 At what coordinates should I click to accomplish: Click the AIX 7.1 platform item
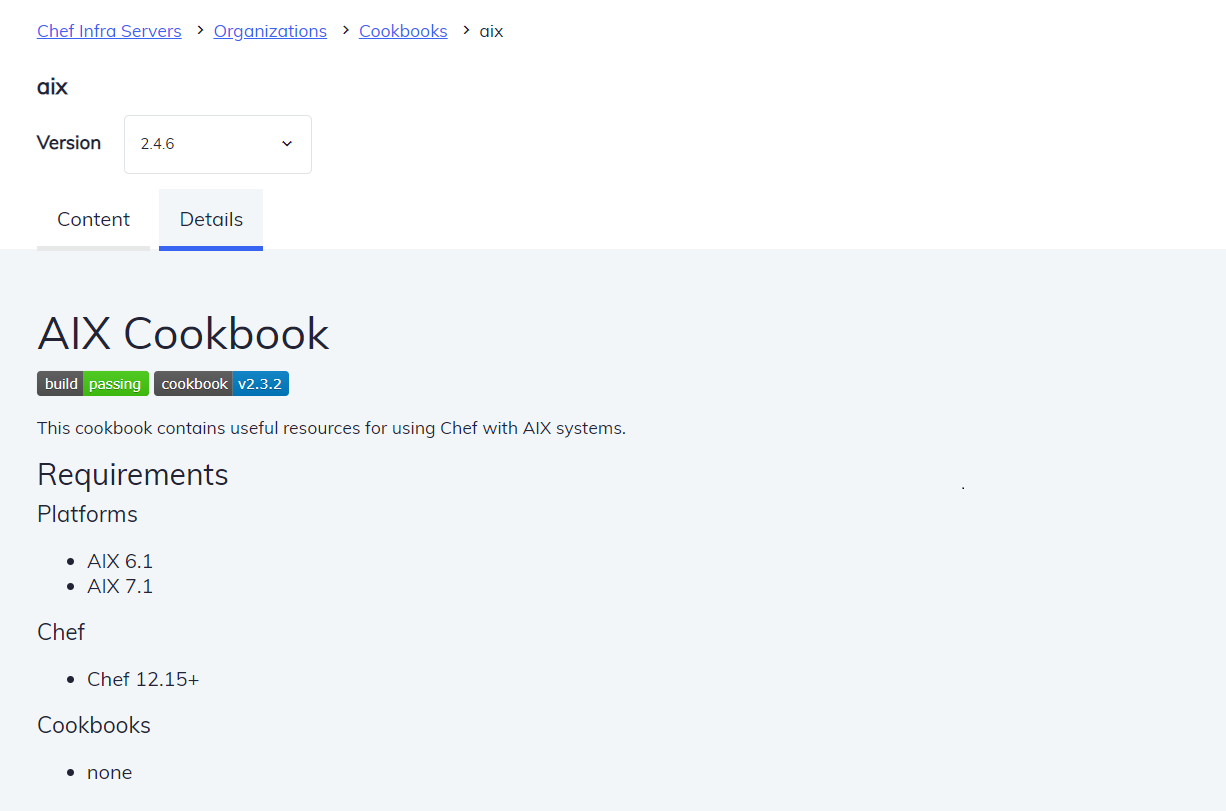[x=120, y=586]
